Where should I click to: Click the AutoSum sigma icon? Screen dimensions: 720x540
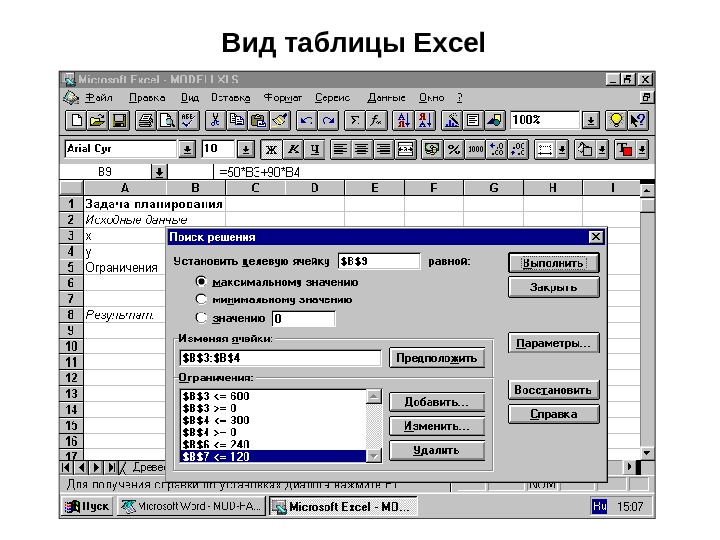354,121
